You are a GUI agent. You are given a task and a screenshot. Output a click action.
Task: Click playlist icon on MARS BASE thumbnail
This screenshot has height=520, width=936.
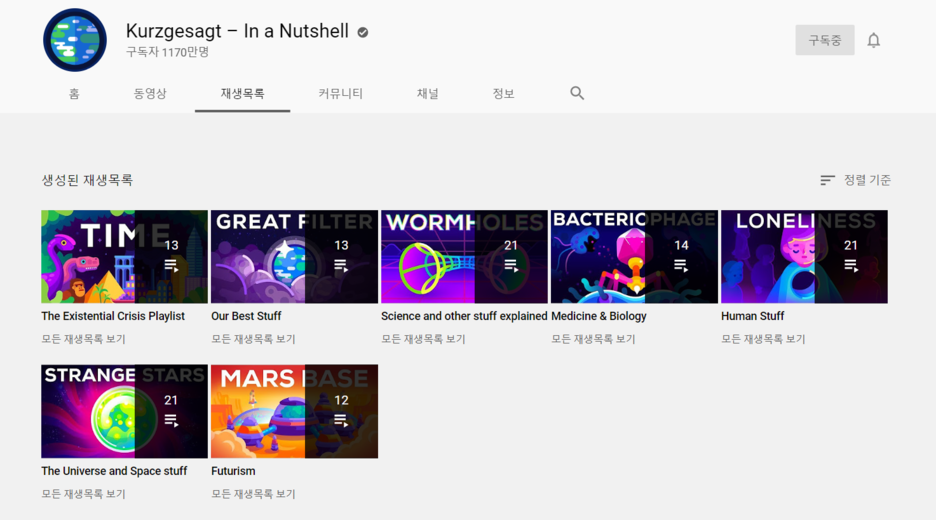click(x=341, y=421)
